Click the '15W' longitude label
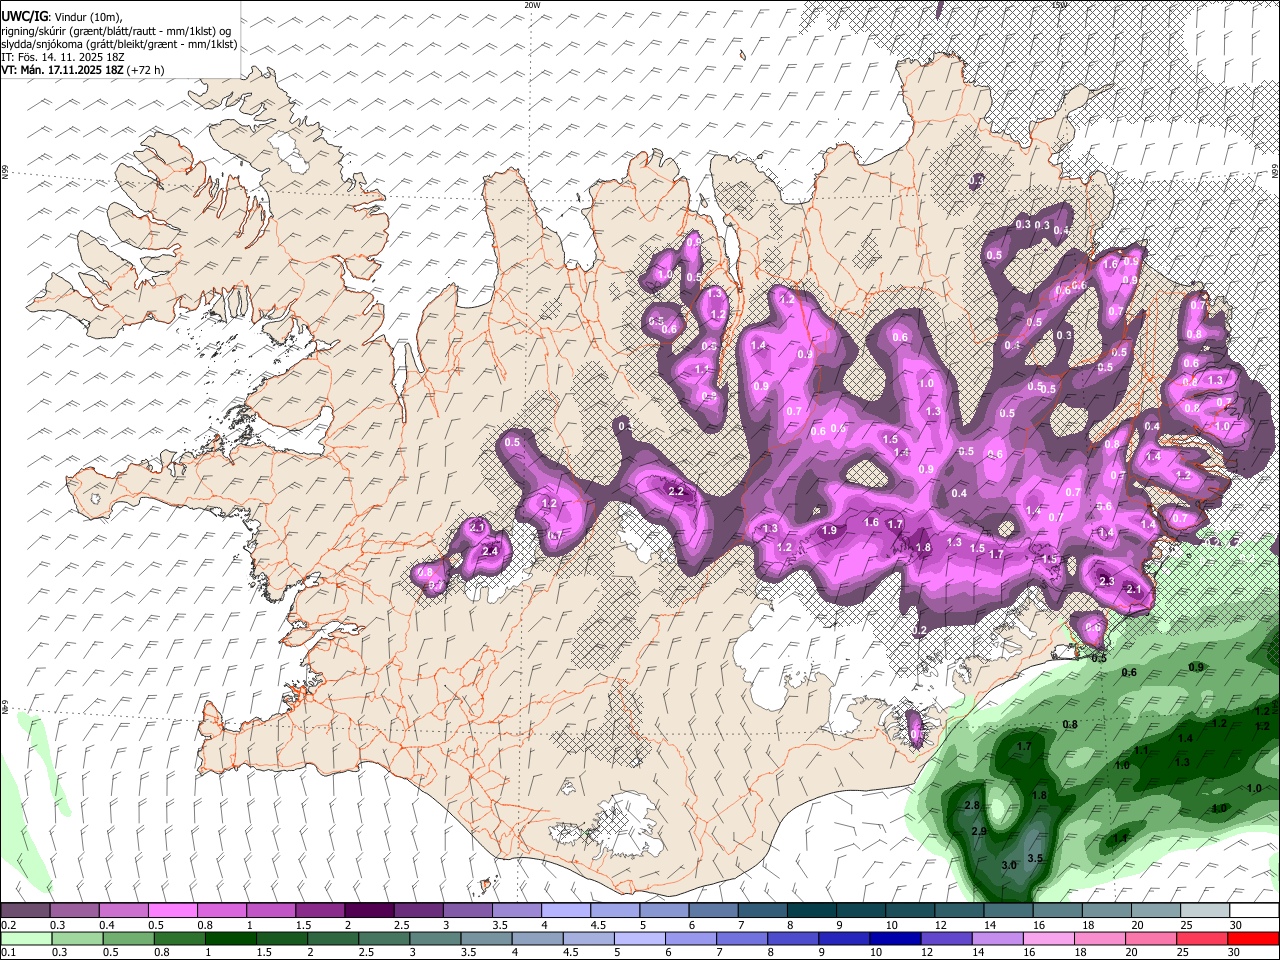1280x960 pixels. (1059, 5)
